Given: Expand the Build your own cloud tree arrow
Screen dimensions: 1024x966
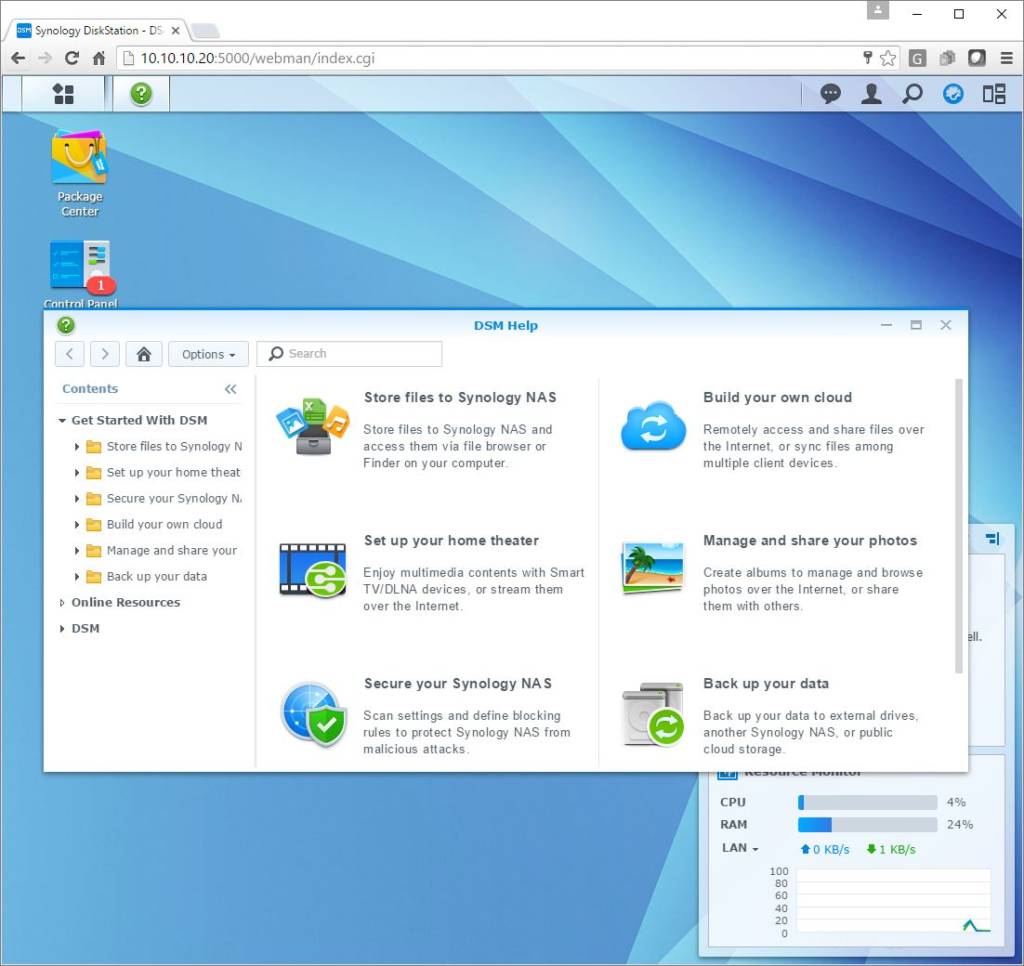Looking at the screenshot, I should (76, 524).
